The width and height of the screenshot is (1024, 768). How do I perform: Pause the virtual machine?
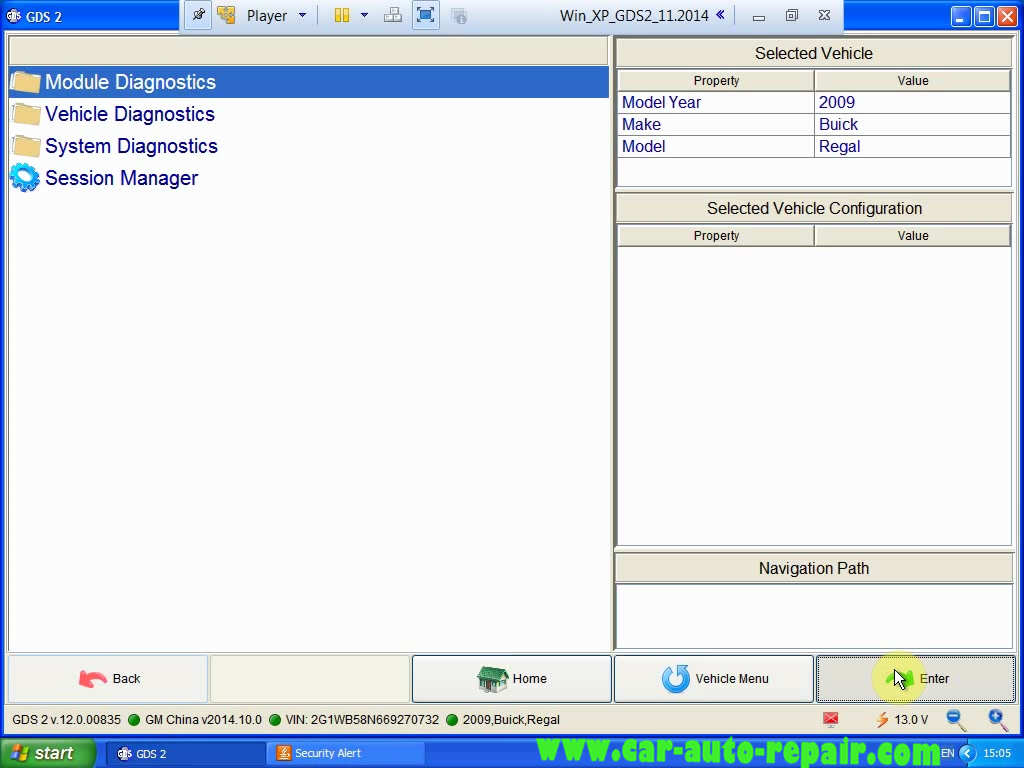pyautogui.click(x=342, y=16)
